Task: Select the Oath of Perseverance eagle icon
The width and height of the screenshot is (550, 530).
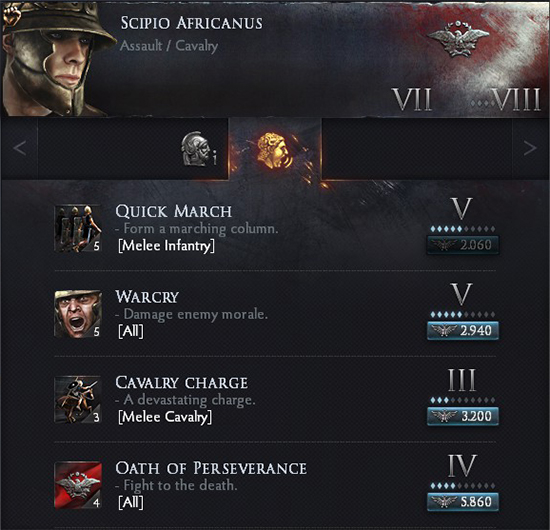Action: coord(78,485)
